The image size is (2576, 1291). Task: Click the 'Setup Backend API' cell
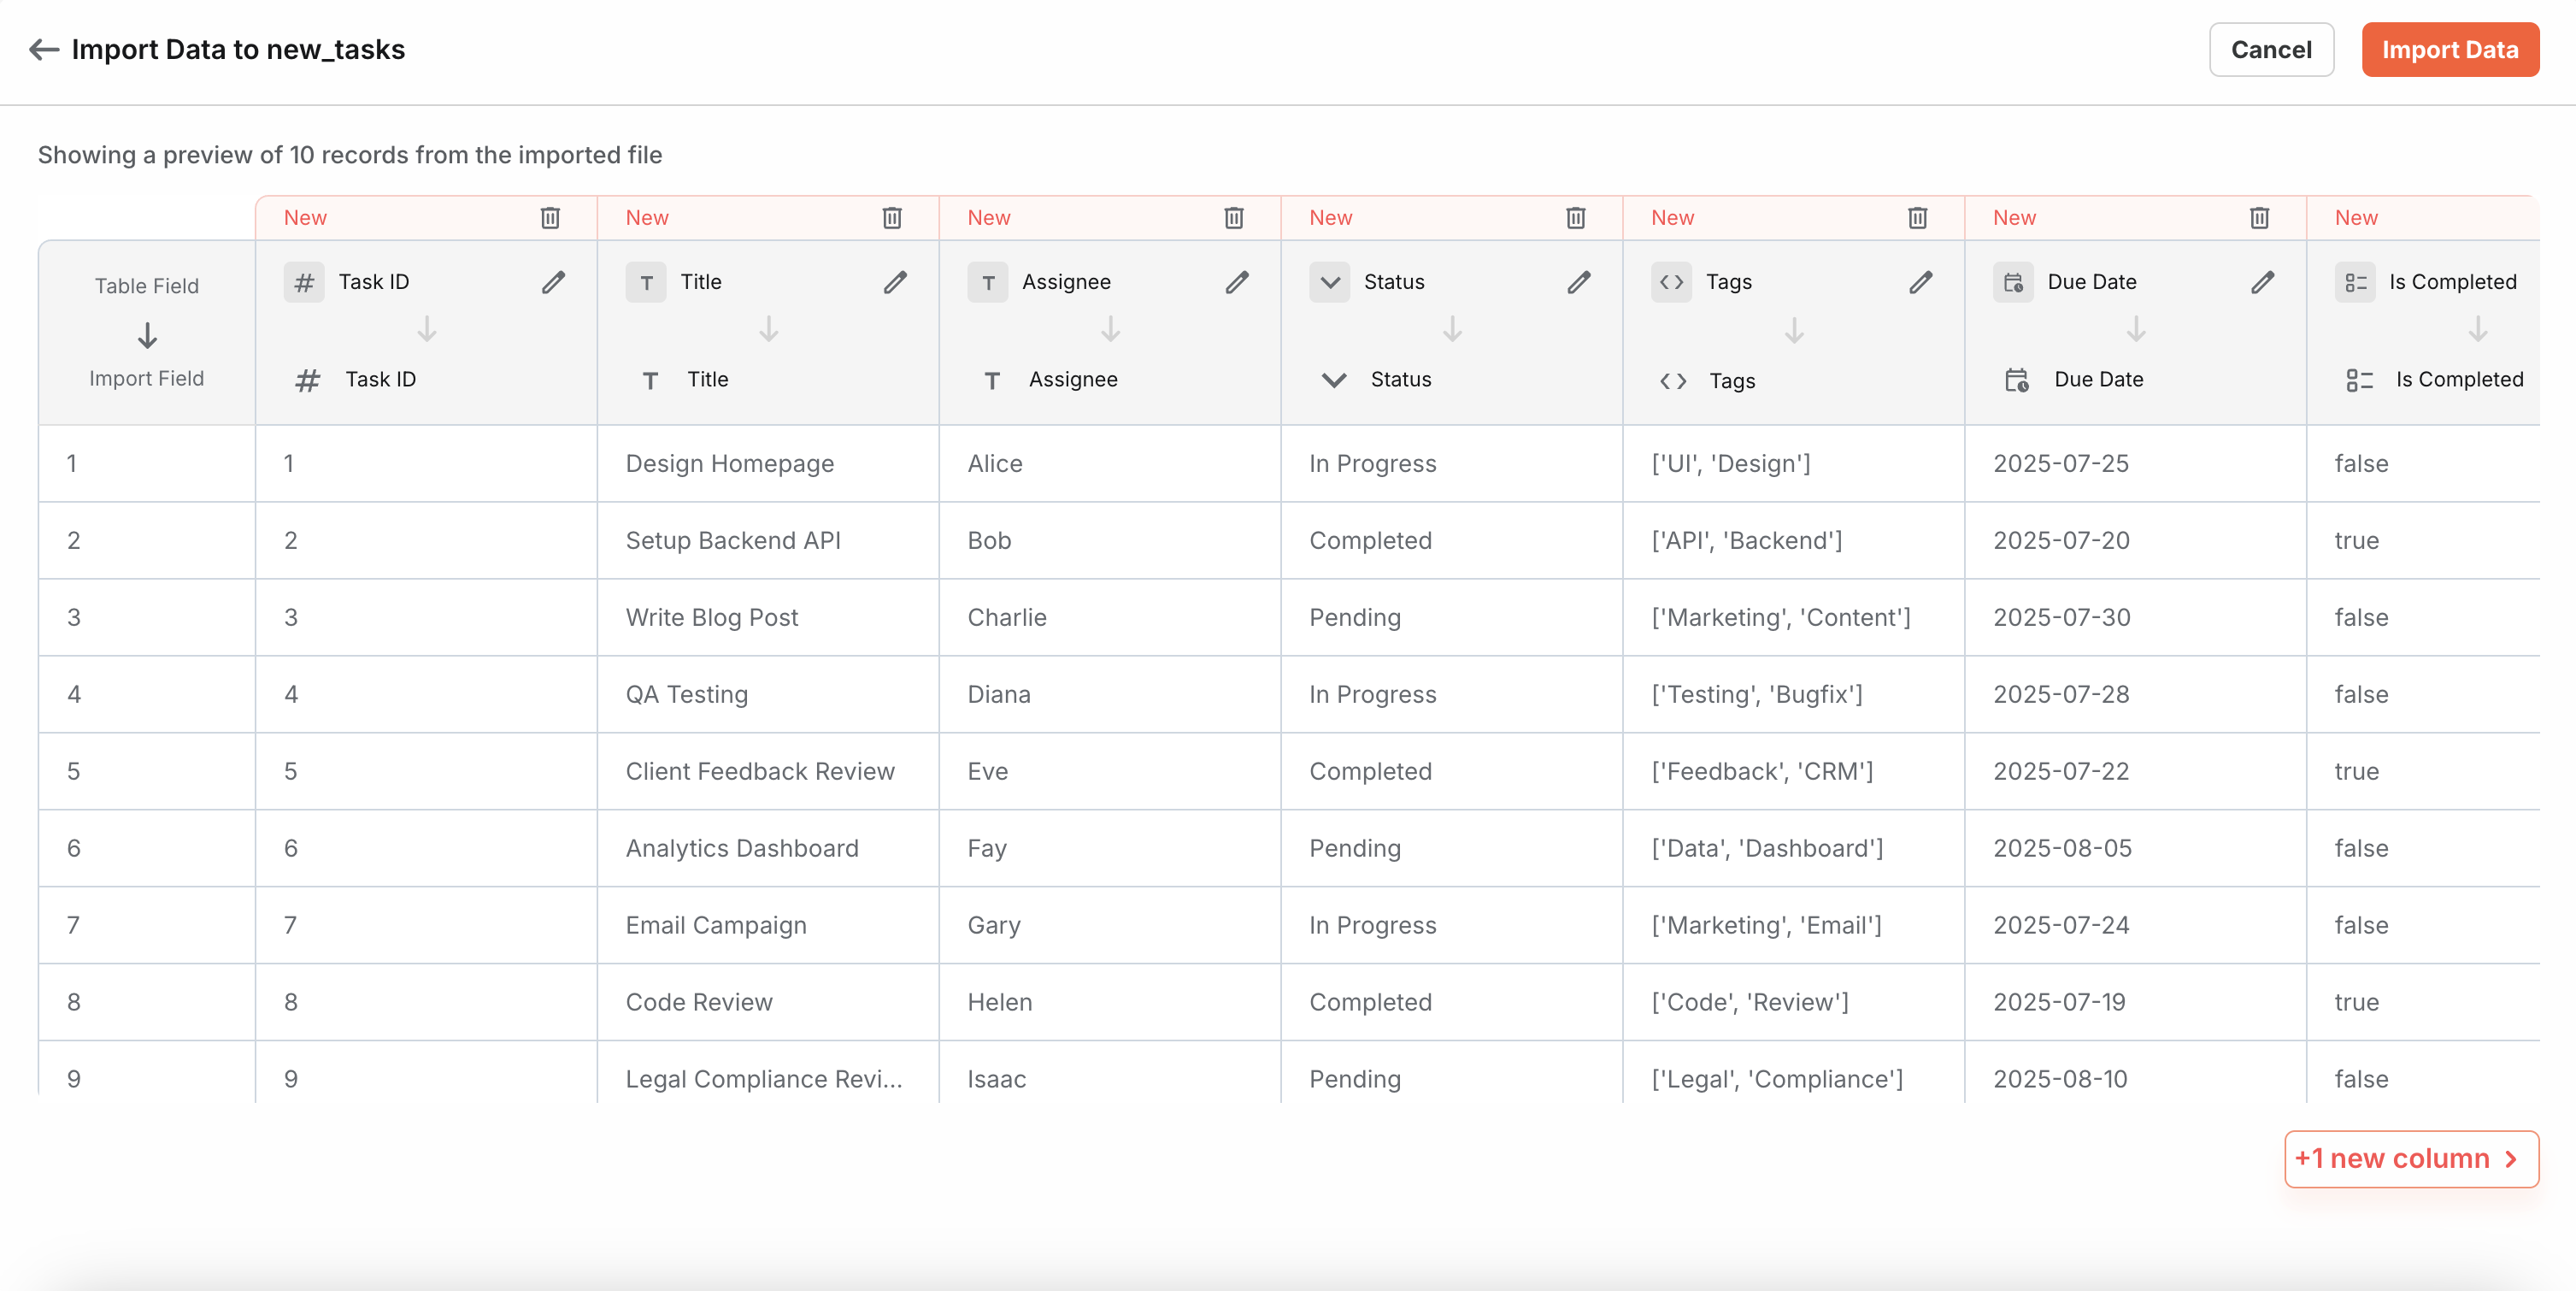click(768, 540)
